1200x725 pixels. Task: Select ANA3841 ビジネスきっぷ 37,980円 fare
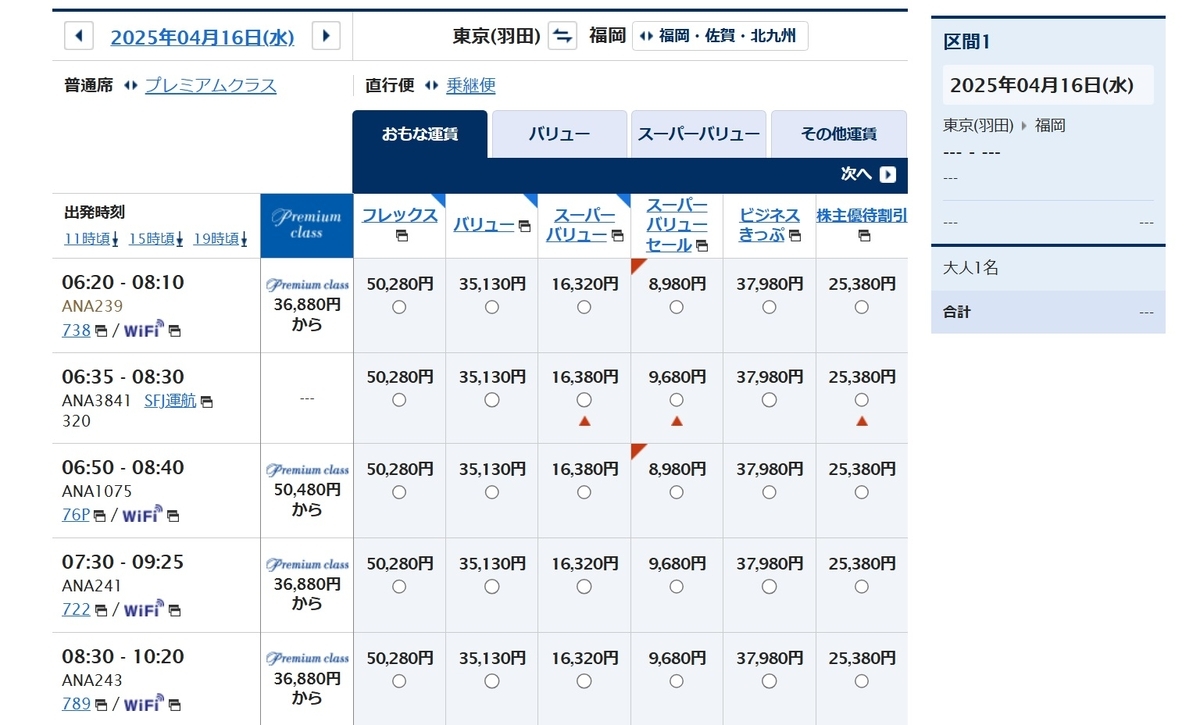769,400
